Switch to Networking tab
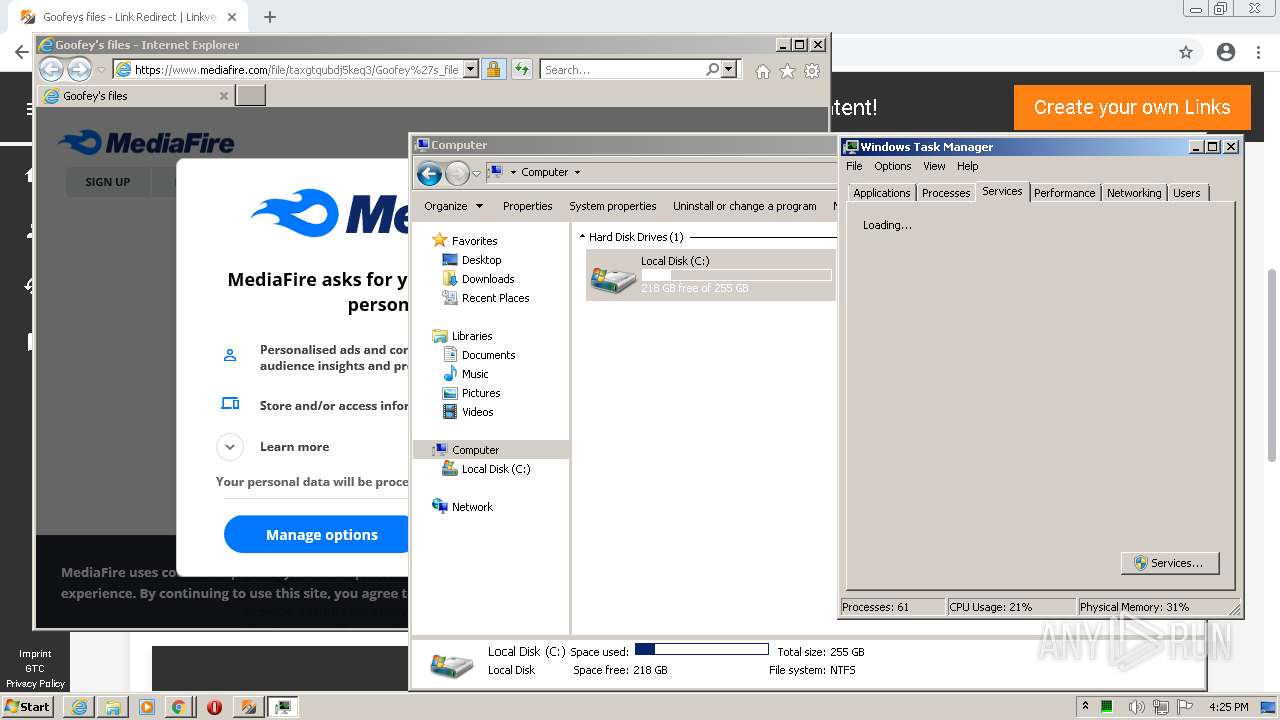The width and height of the screenshot is (1280, 720). pos(1134,193)
